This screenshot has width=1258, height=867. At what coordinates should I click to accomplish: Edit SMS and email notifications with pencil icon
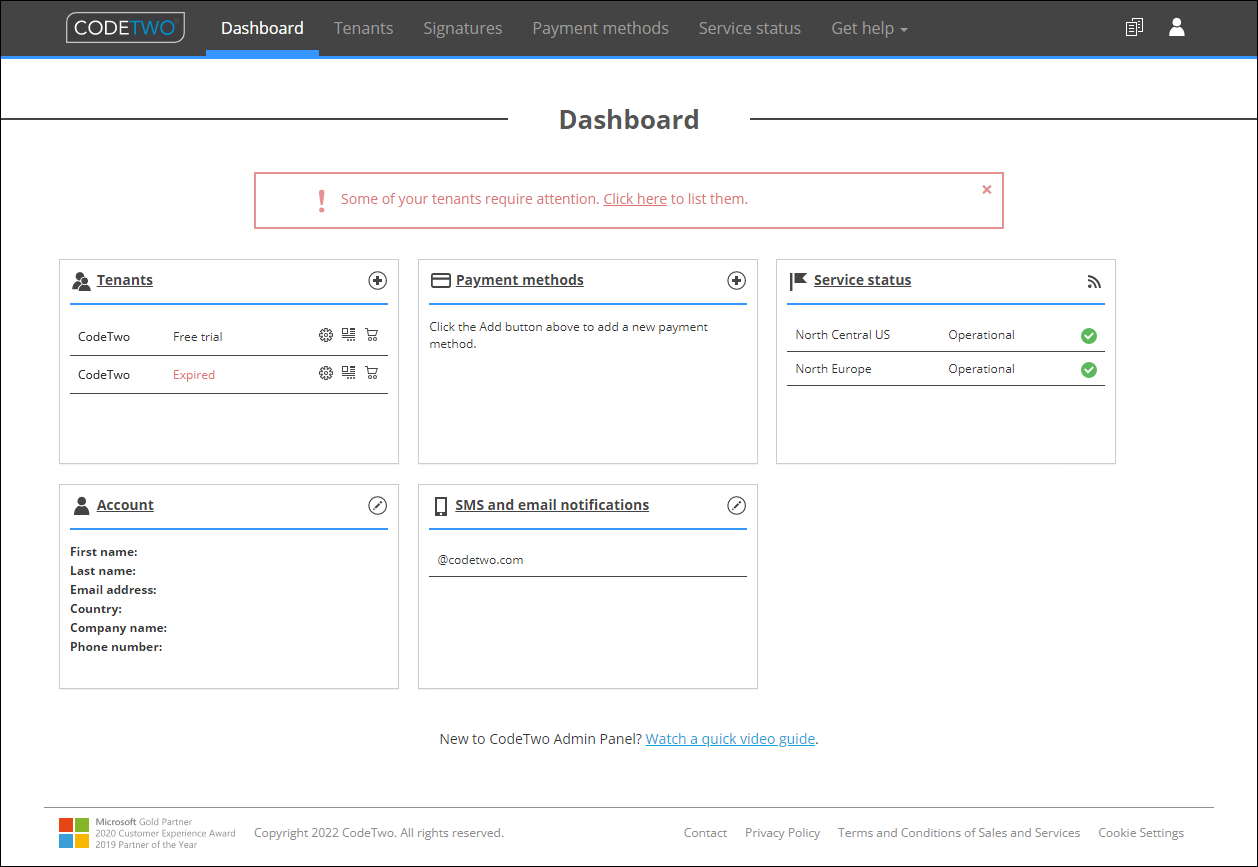736,506
